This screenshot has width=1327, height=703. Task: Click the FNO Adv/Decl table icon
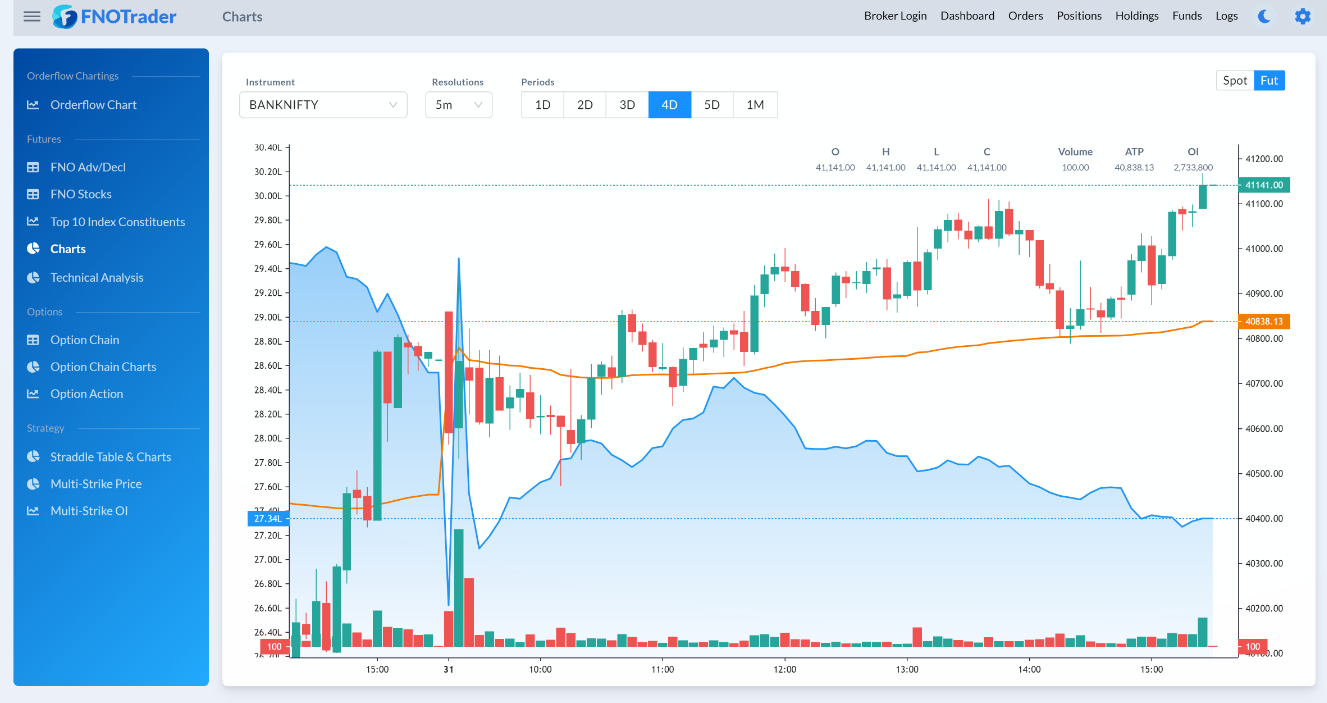pos(33,167)
